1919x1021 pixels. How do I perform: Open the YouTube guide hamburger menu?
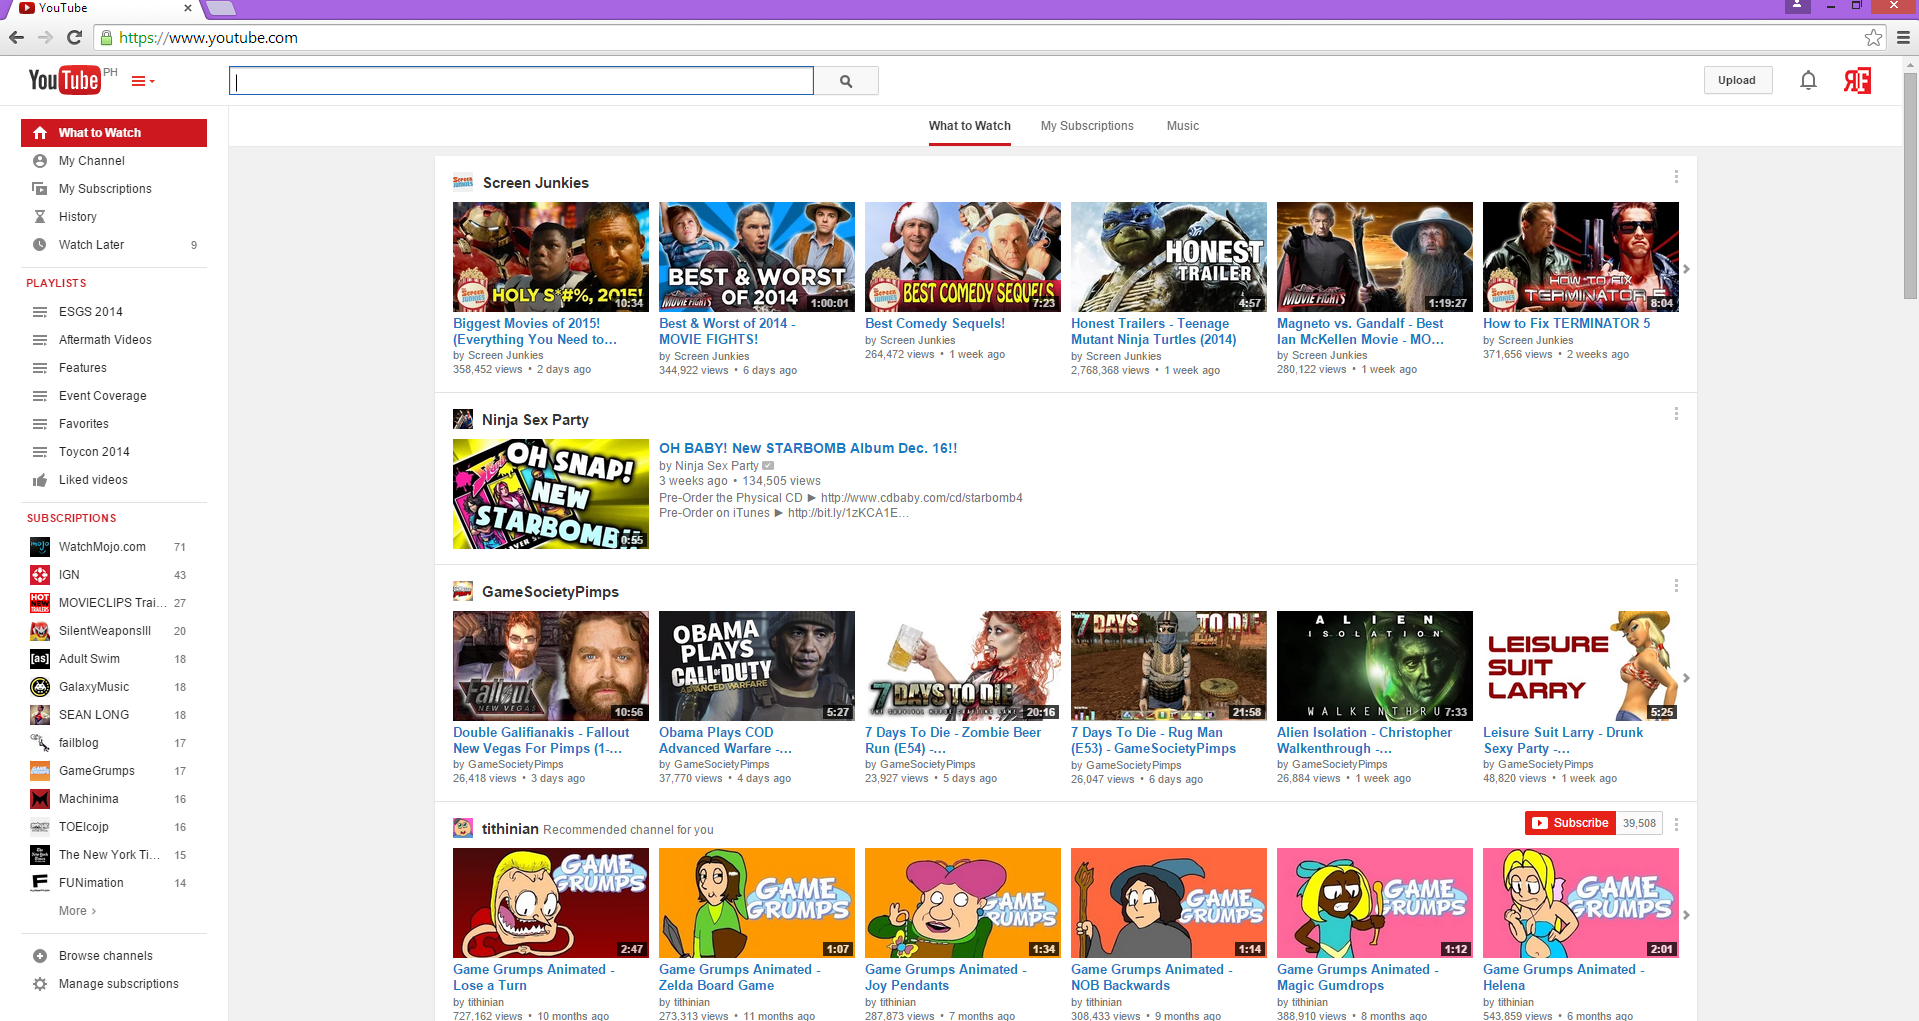click(x=142, y=81)
